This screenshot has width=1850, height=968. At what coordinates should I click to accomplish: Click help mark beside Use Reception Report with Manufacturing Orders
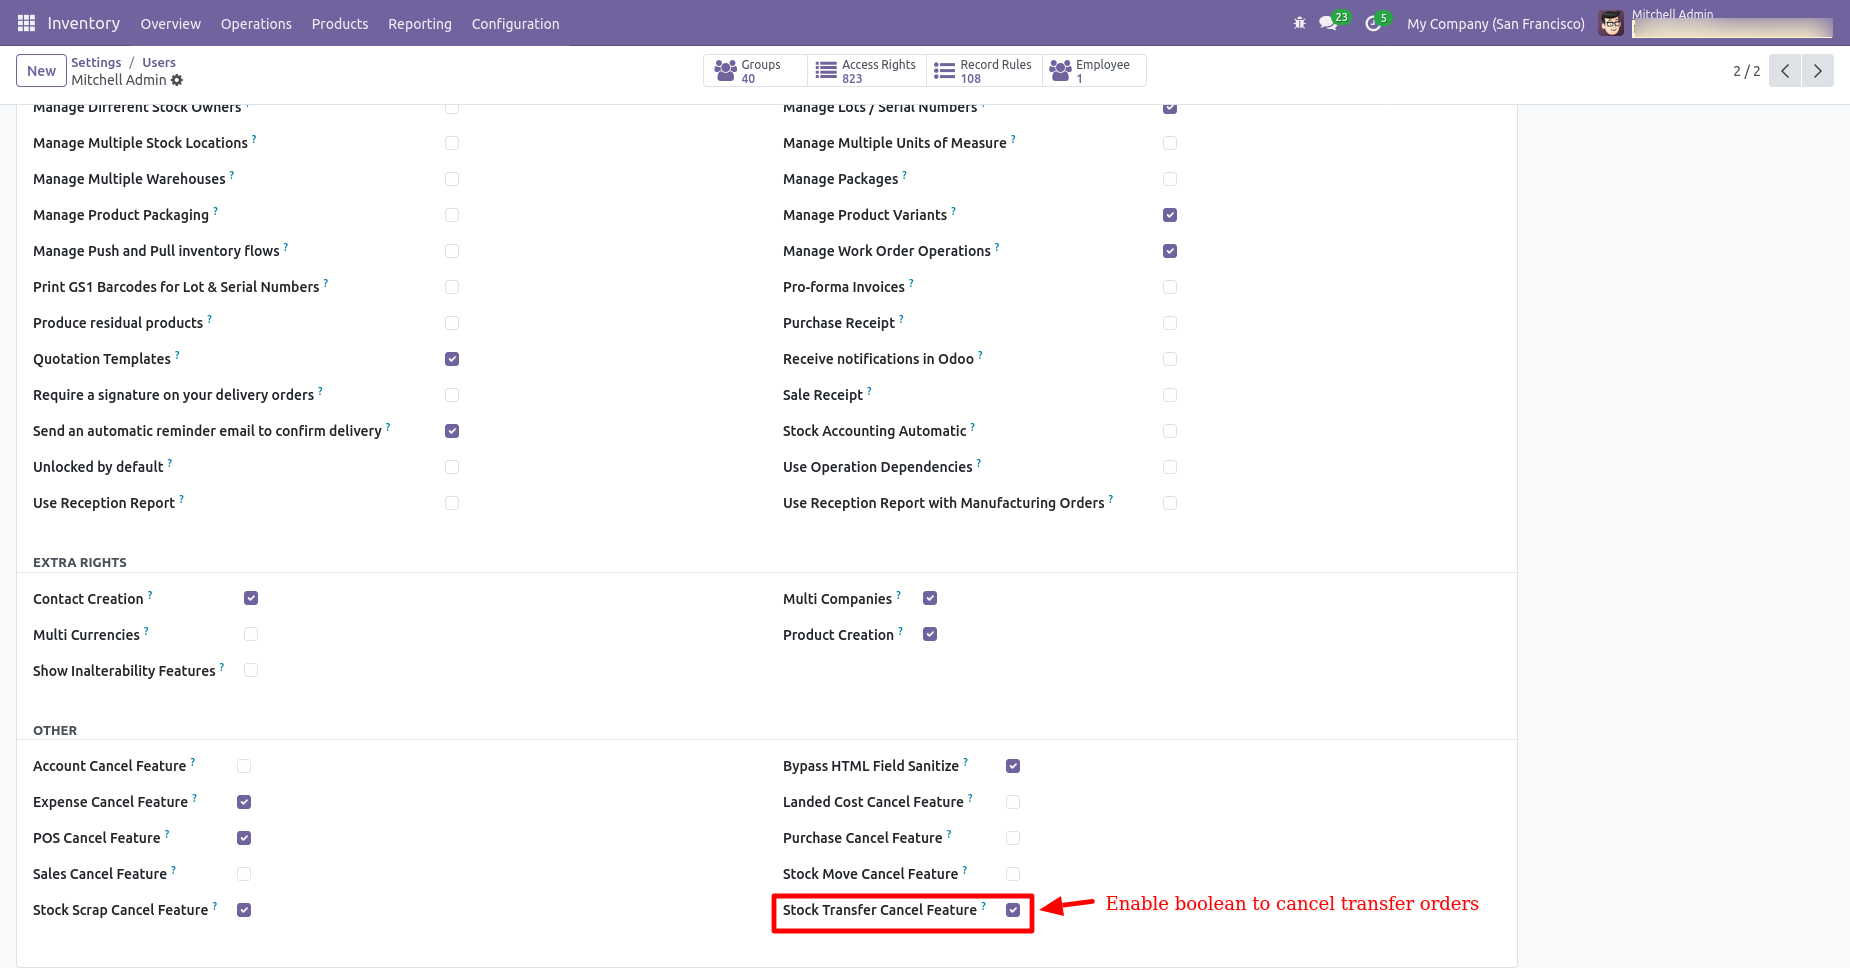1110,499
